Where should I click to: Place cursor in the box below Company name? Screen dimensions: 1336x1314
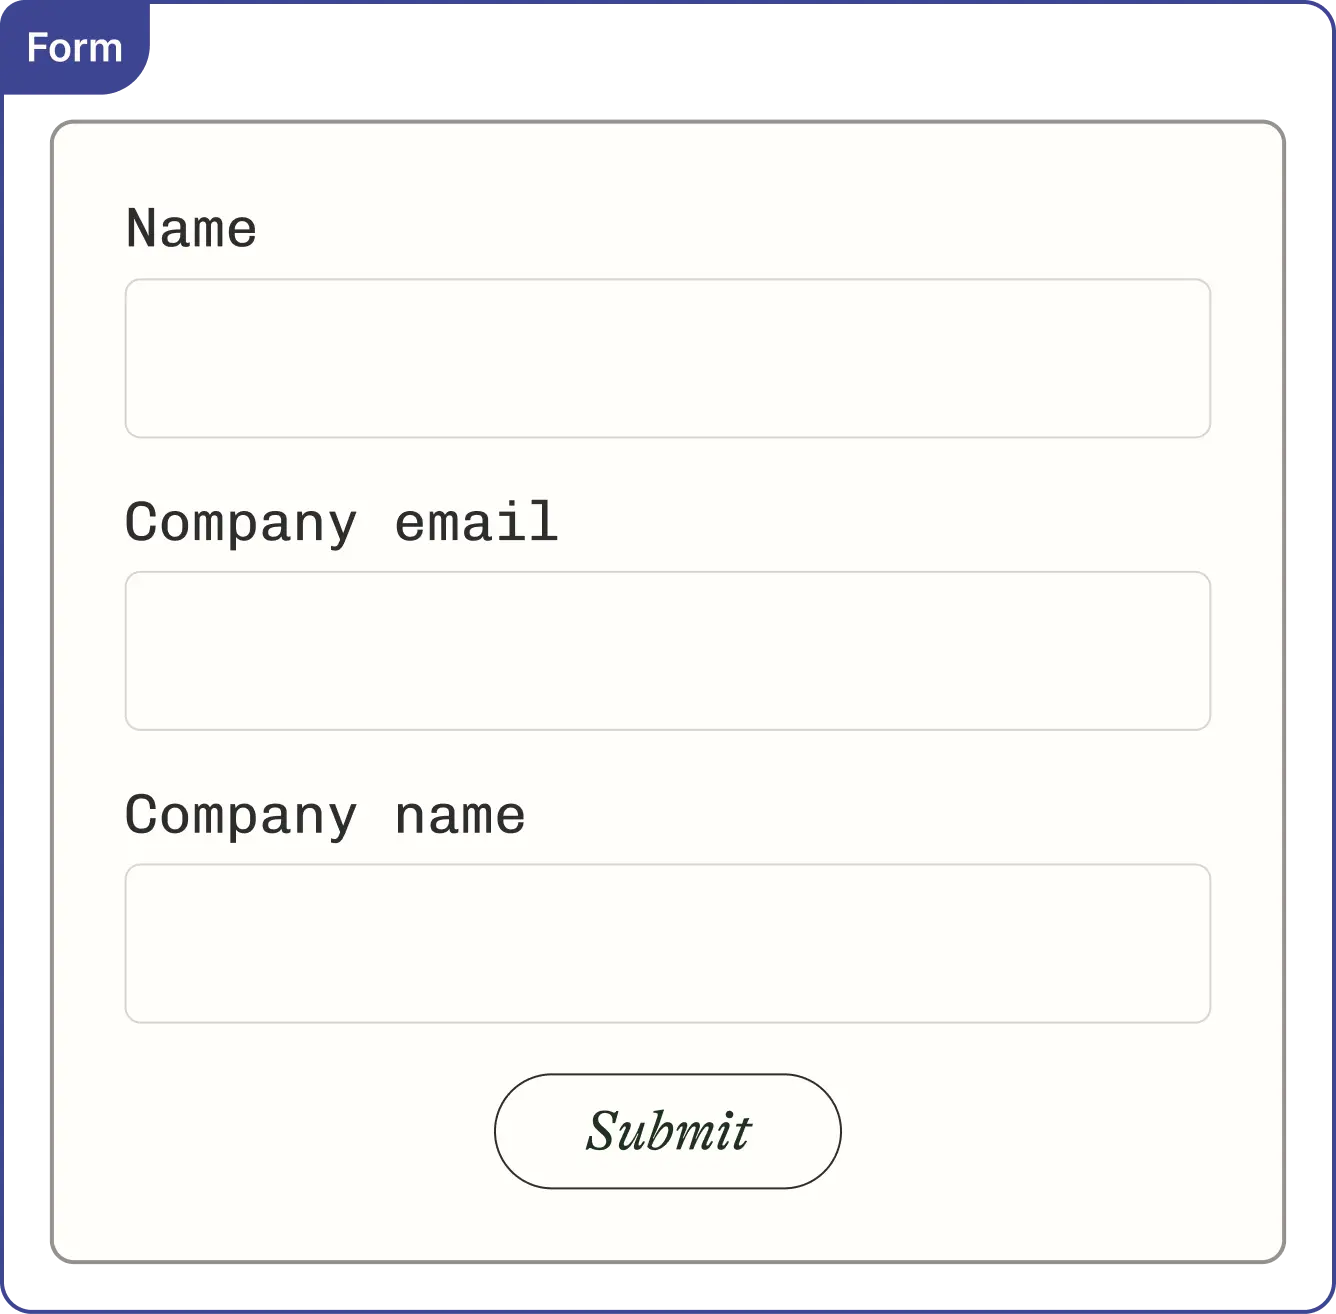click(668, 944)
